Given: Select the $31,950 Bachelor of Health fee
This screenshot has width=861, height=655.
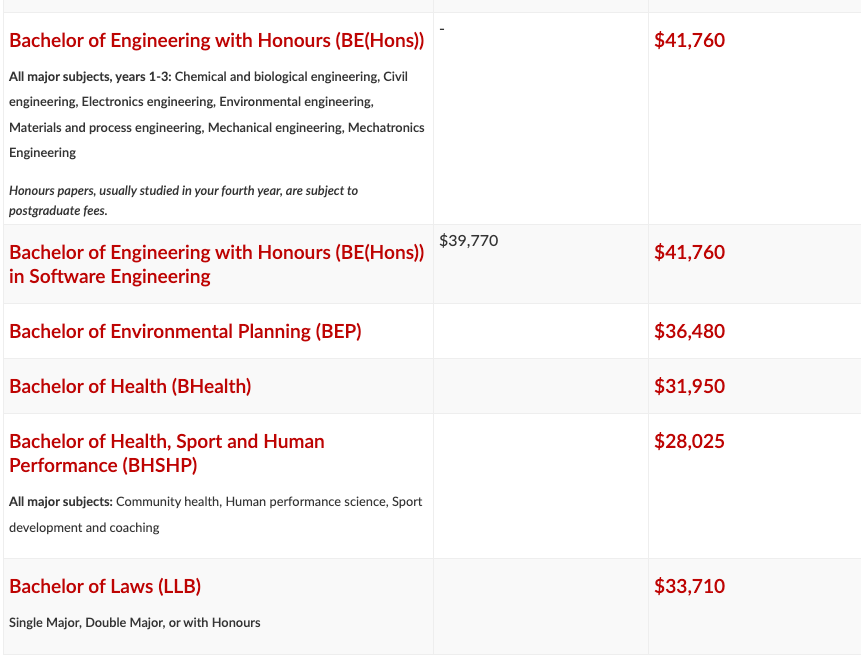Looking at the screenshot, I should pyautogui.click(x=689, y=387).
